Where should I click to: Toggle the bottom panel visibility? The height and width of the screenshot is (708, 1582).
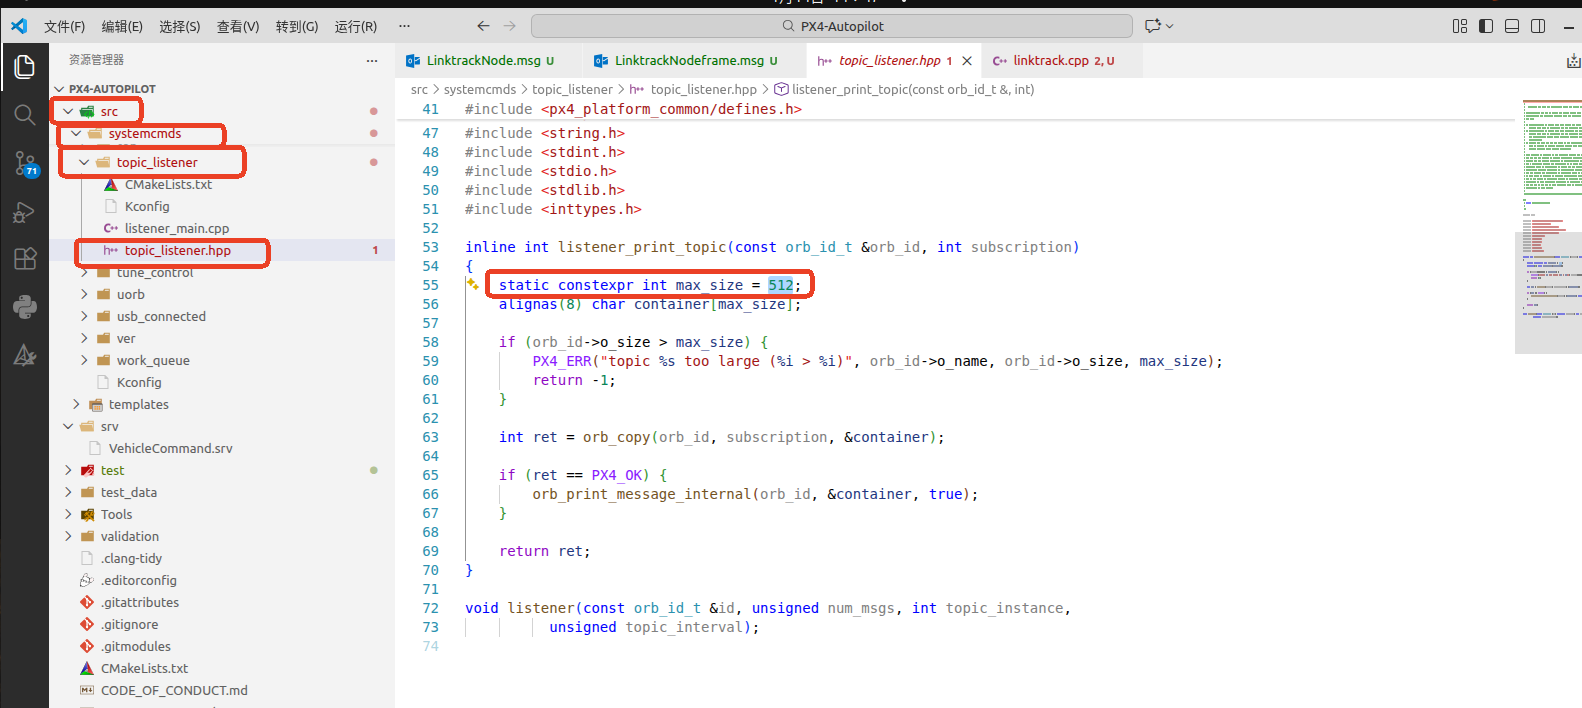1512,26
